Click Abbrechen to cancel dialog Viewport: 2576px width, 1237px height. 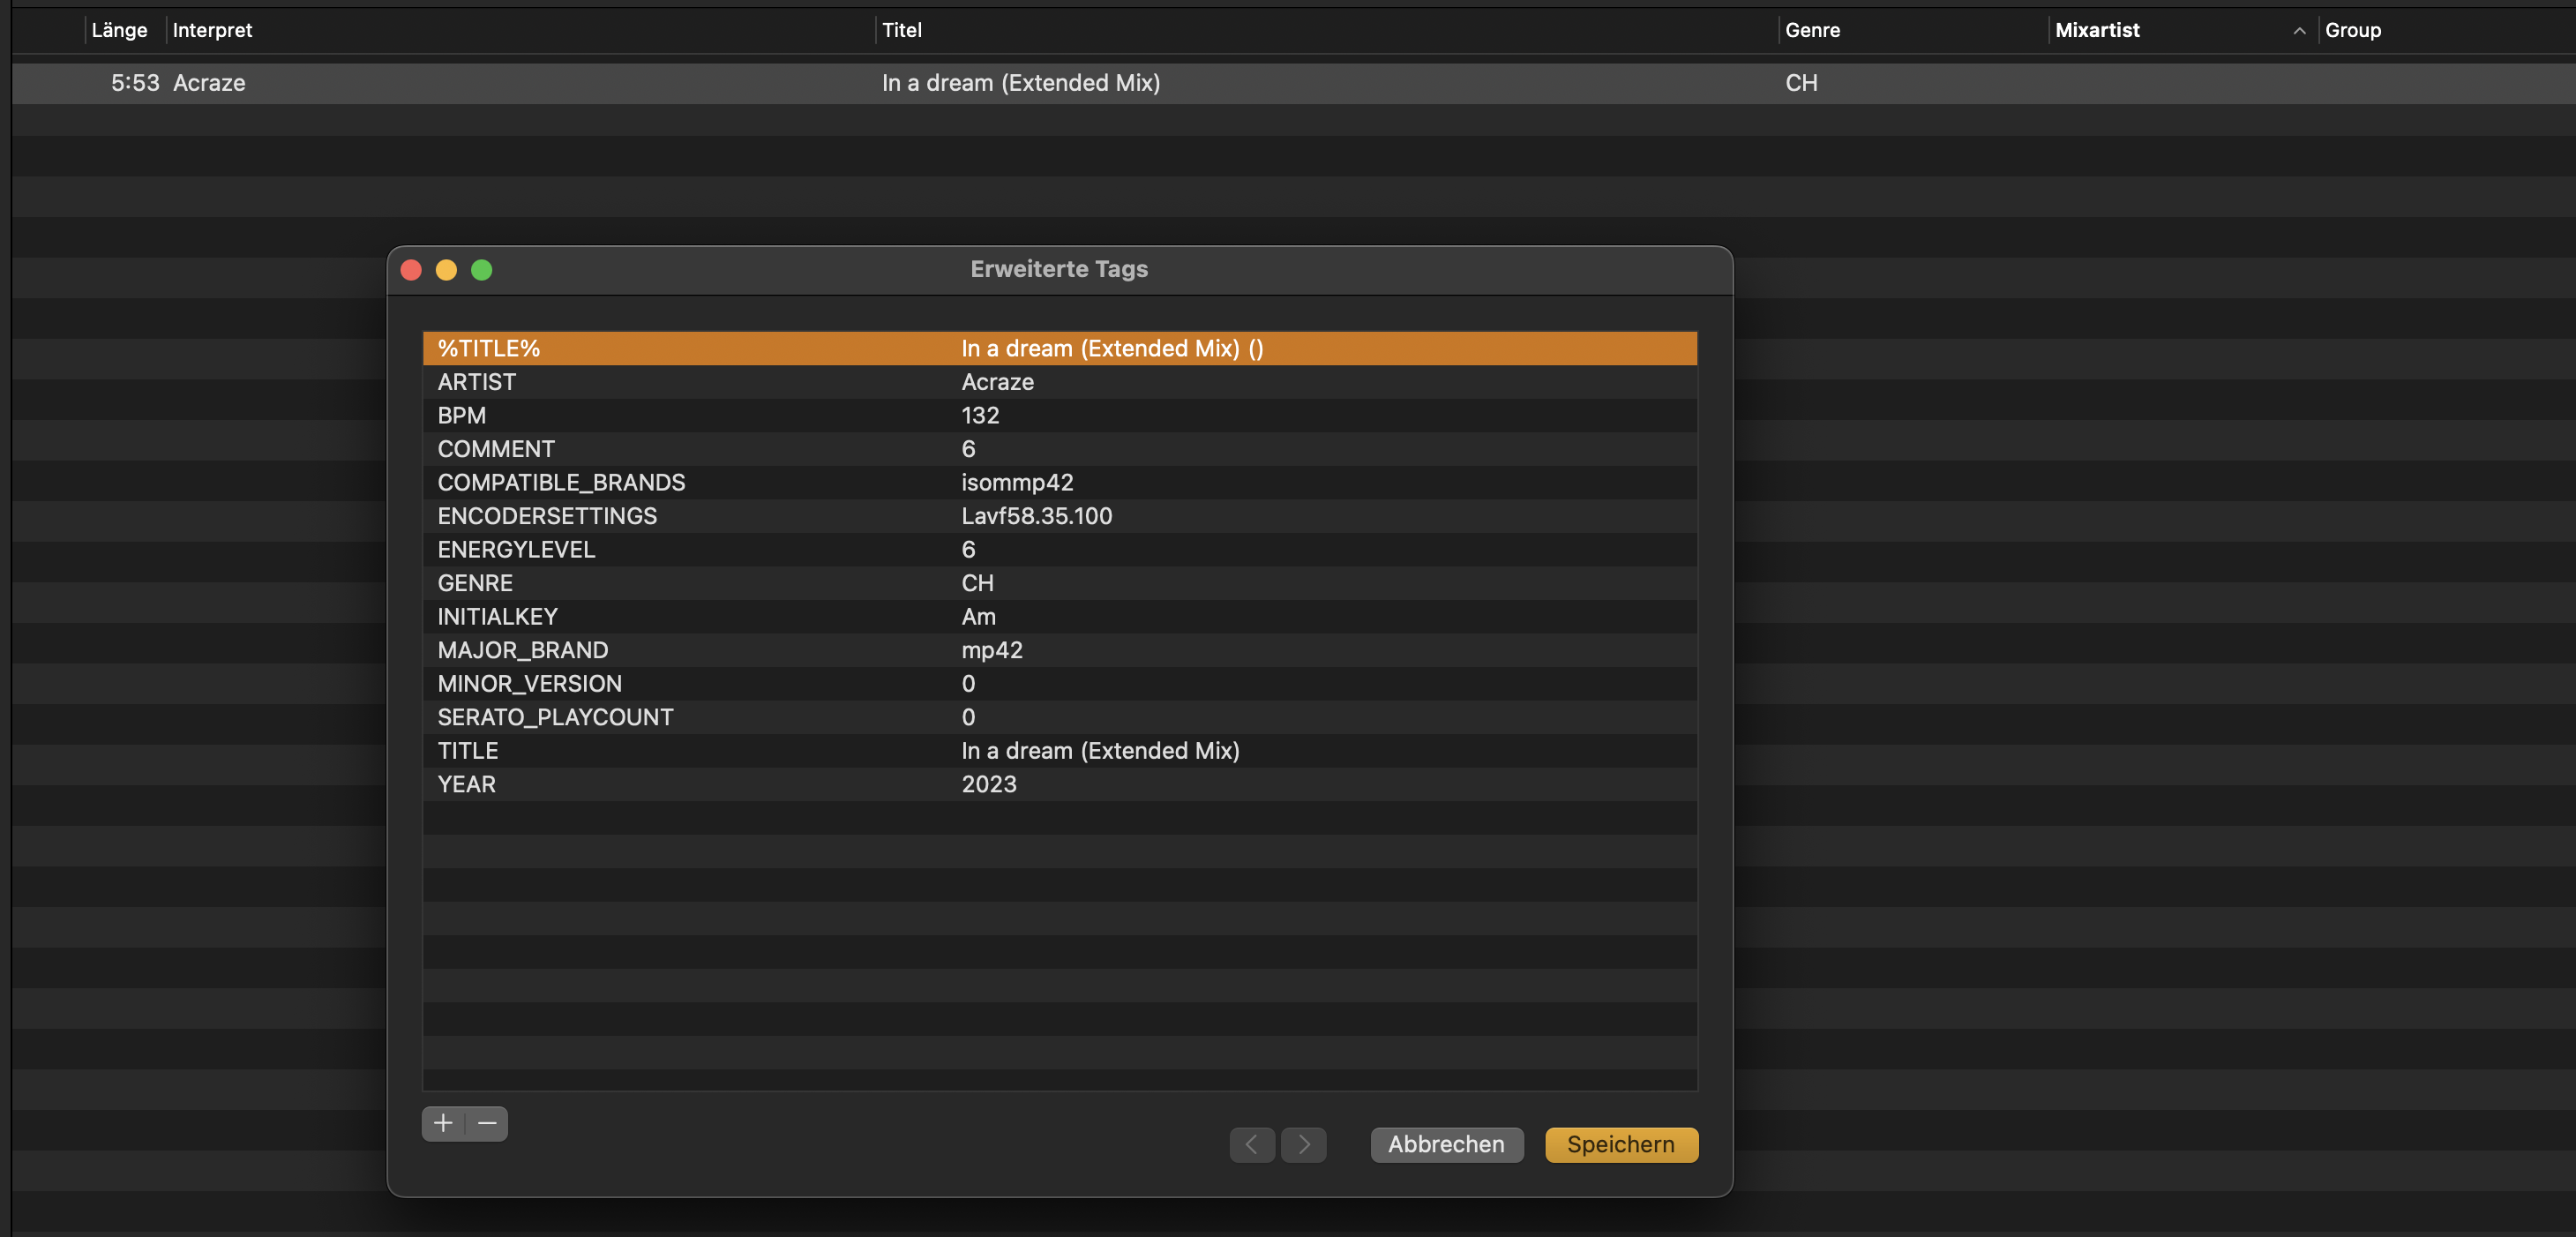pos(1445,1144)
